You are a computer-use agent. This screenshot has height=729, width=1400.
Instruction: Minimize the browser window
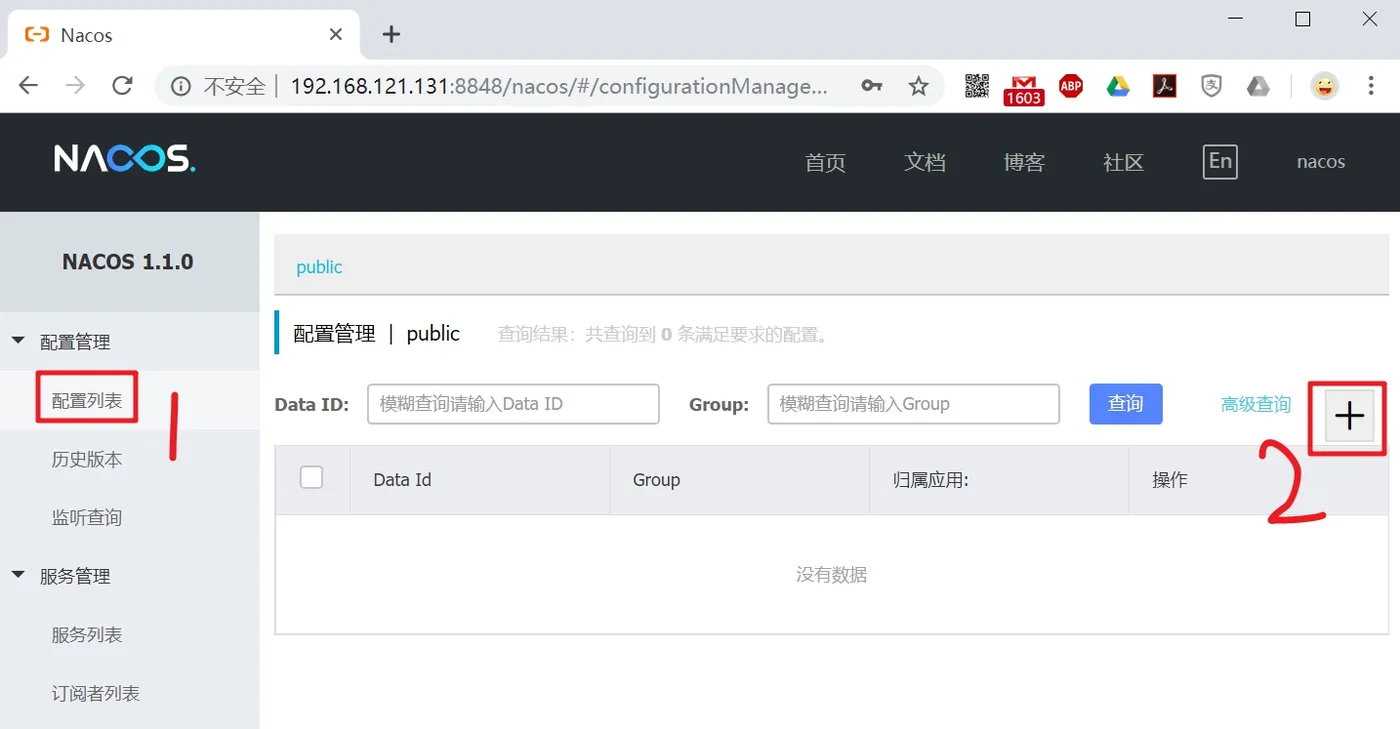pyautogui.click(x=1237, y=19)
